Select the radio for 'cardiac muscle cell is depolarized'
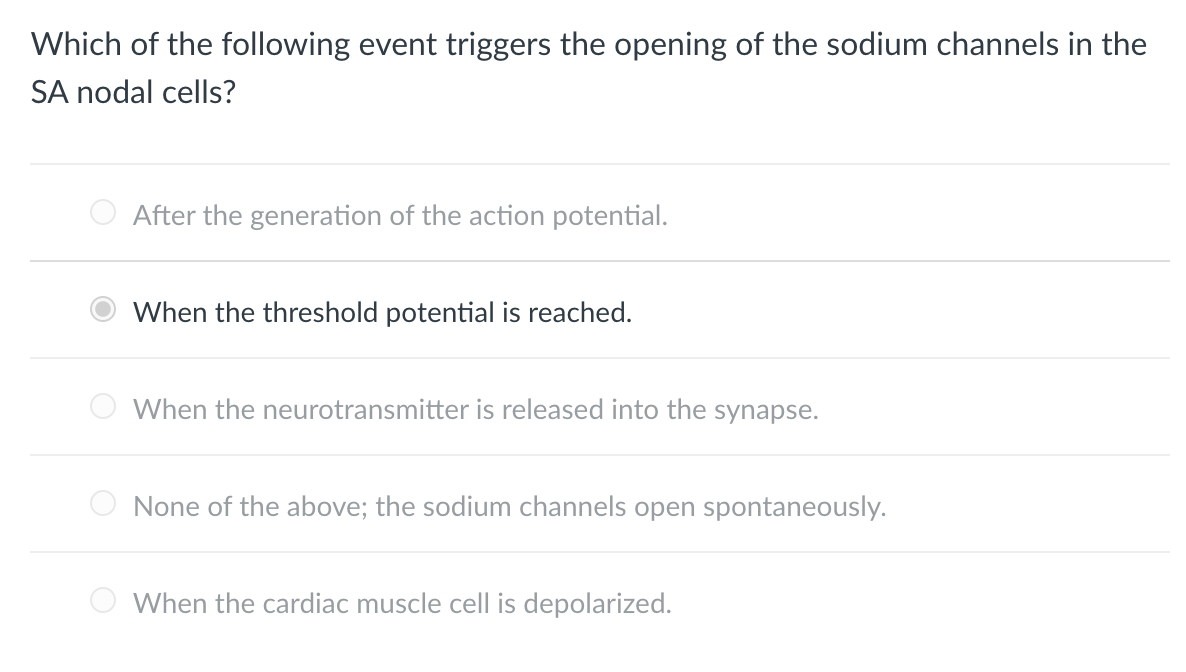The image size is (1186, 672). click(x=103, y=600)
